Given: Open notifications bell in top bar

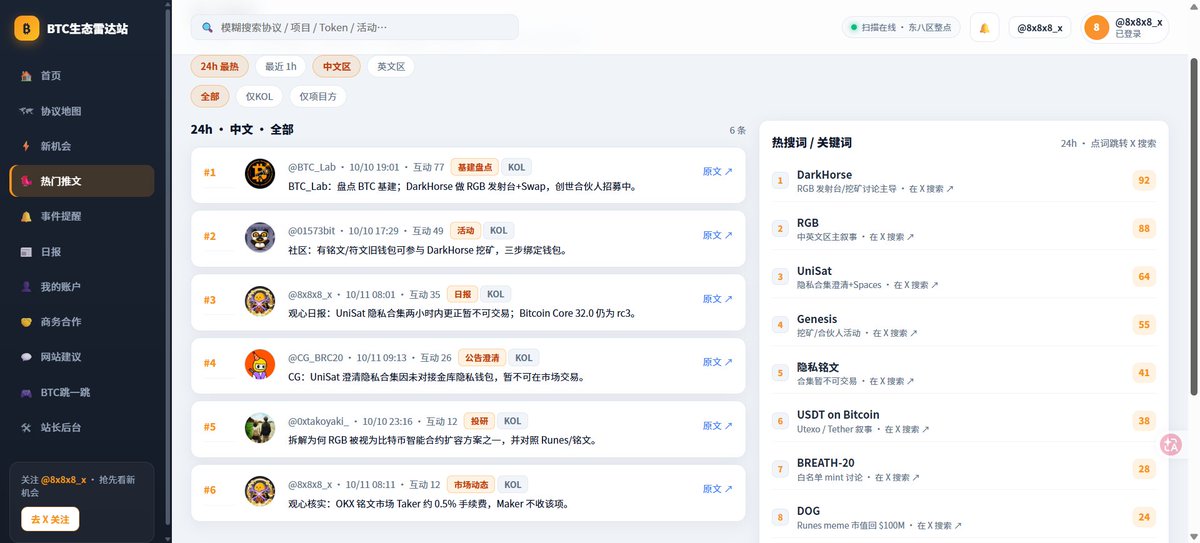Looking at the screenshot, I should tap(984, 27).
